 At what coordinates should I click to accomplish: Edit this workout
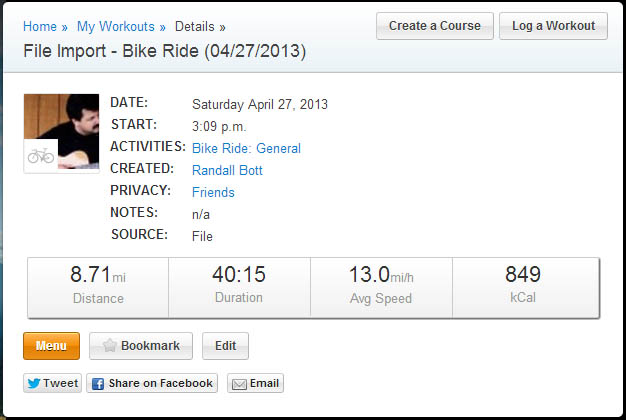pyautogui.click(x=225, y=346)
